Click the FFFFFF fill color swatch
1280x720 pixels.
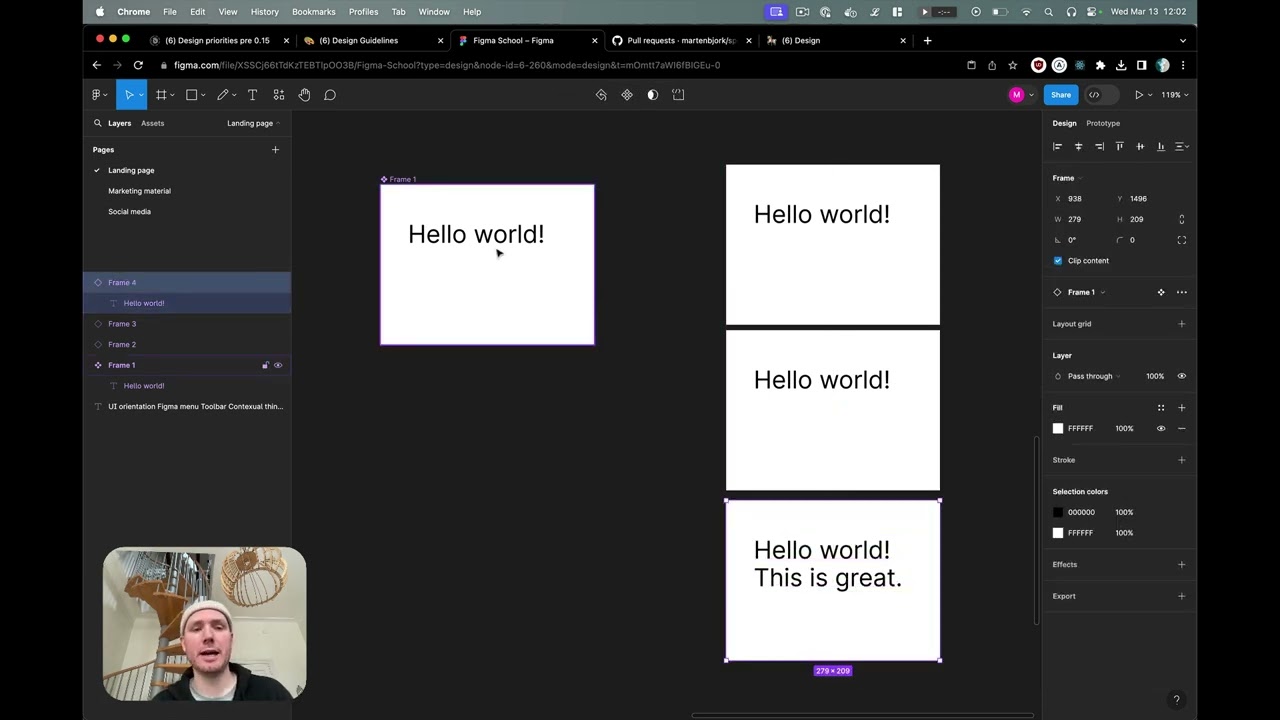1058,428
